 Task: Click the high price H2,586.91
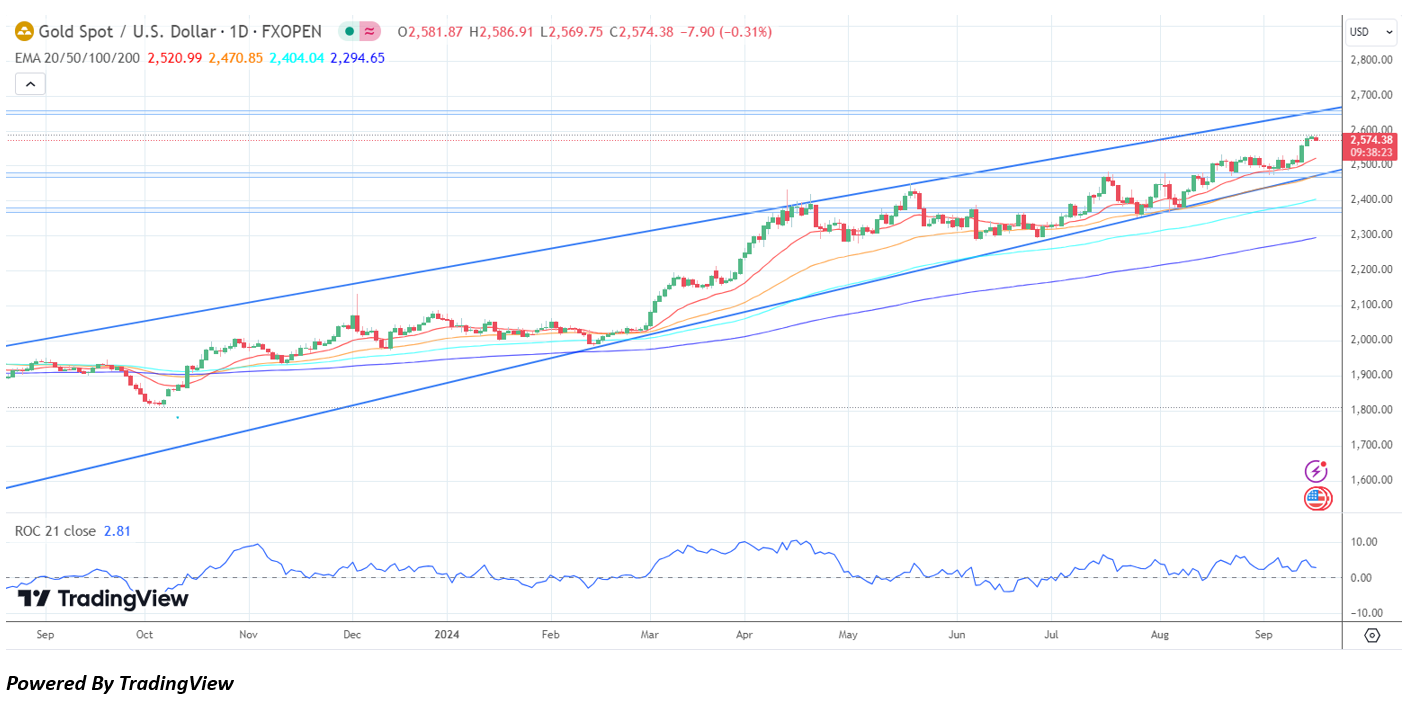tap(502, 32)
